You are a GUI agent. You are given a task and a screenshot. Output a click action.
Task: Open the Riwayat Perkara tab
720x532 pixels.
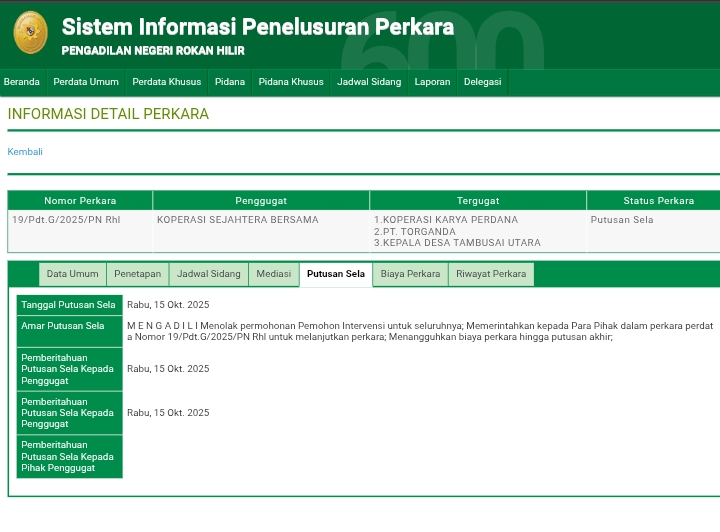pos(490,274)
